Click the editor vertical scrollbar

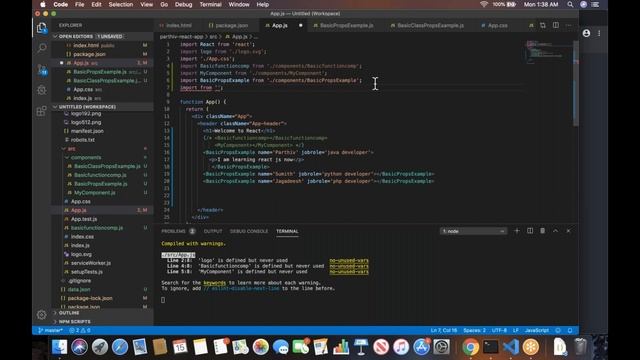[576, 83]
